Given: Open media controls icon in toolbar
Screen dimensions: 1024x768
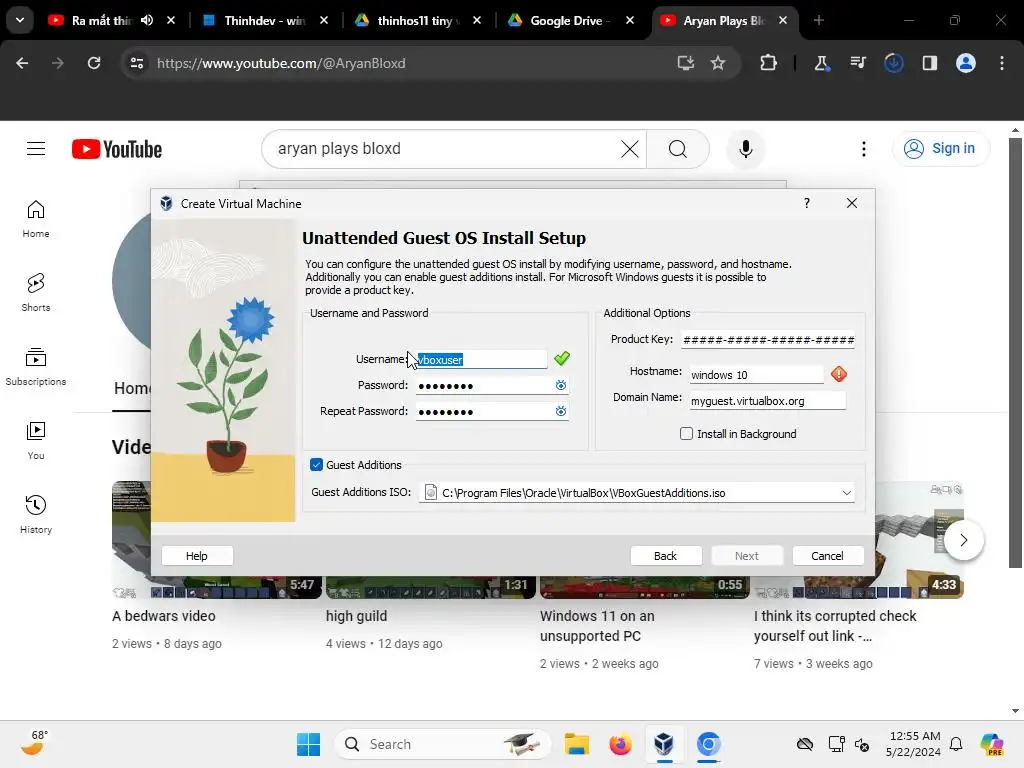Looking at the screenshot, I should tap(857, 63).
